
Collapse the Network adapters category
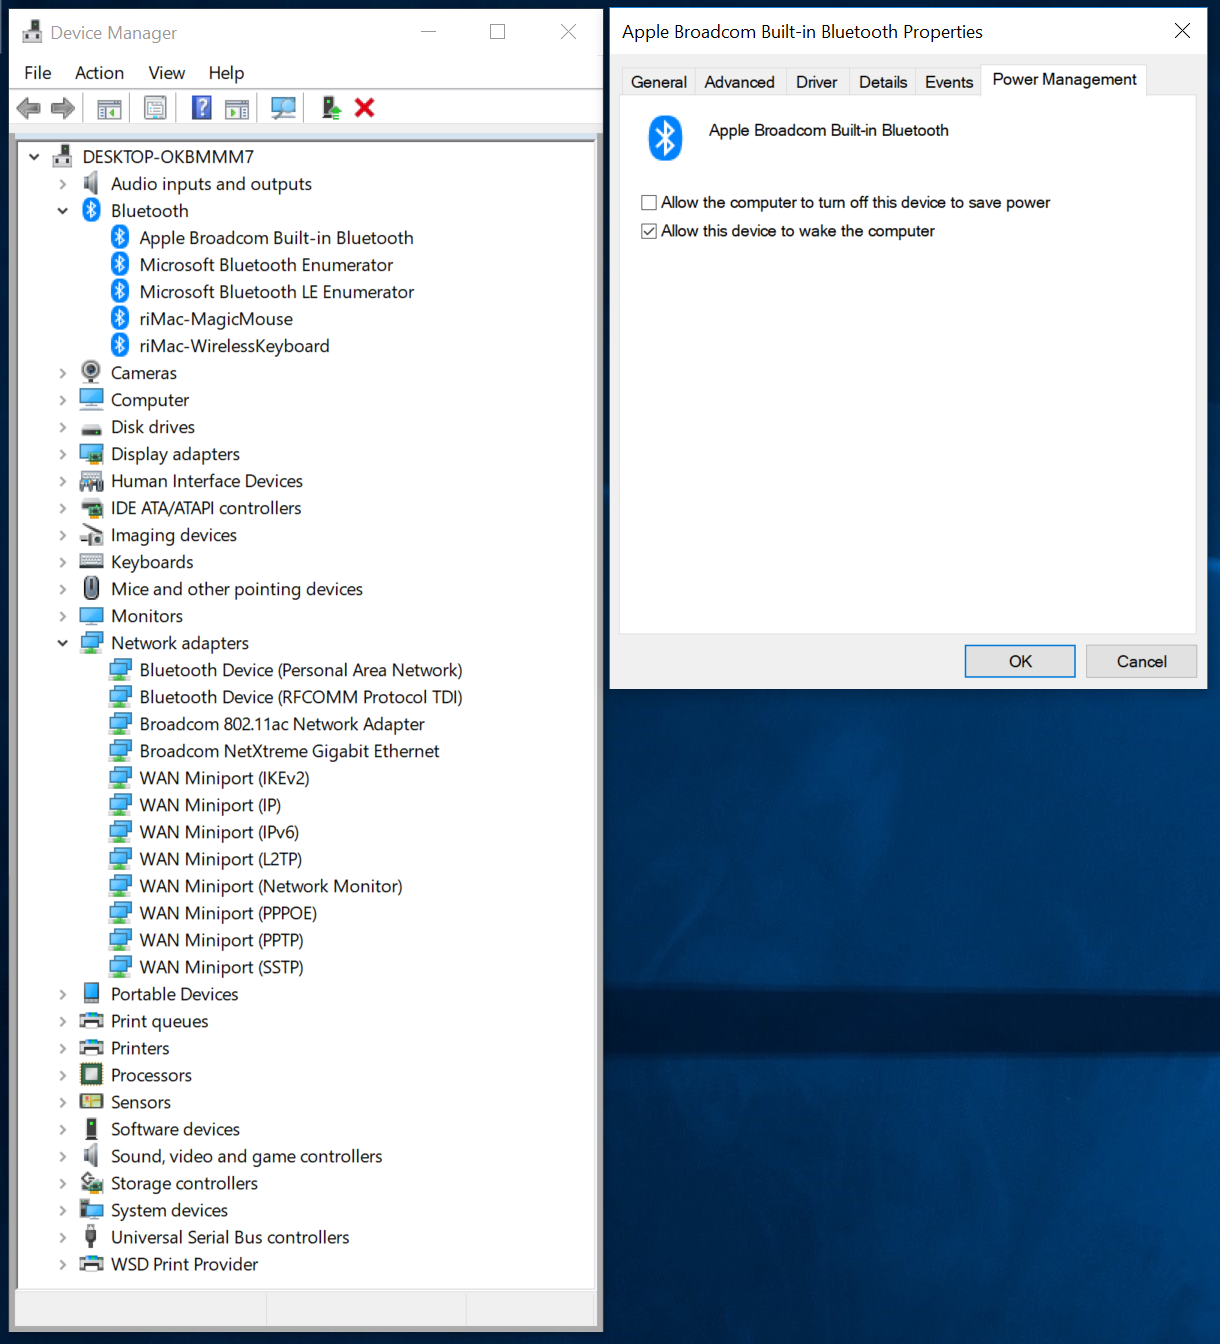62,643
